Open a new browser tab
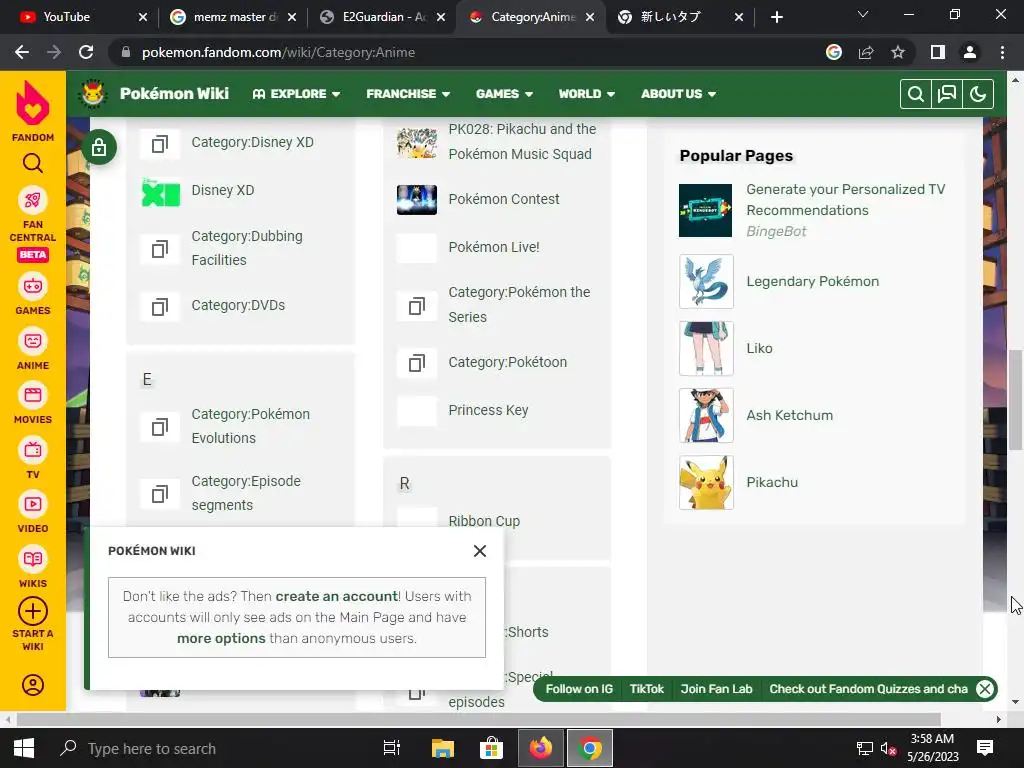Viewport: 1024px width, 768px height. (x=776, y=18)
